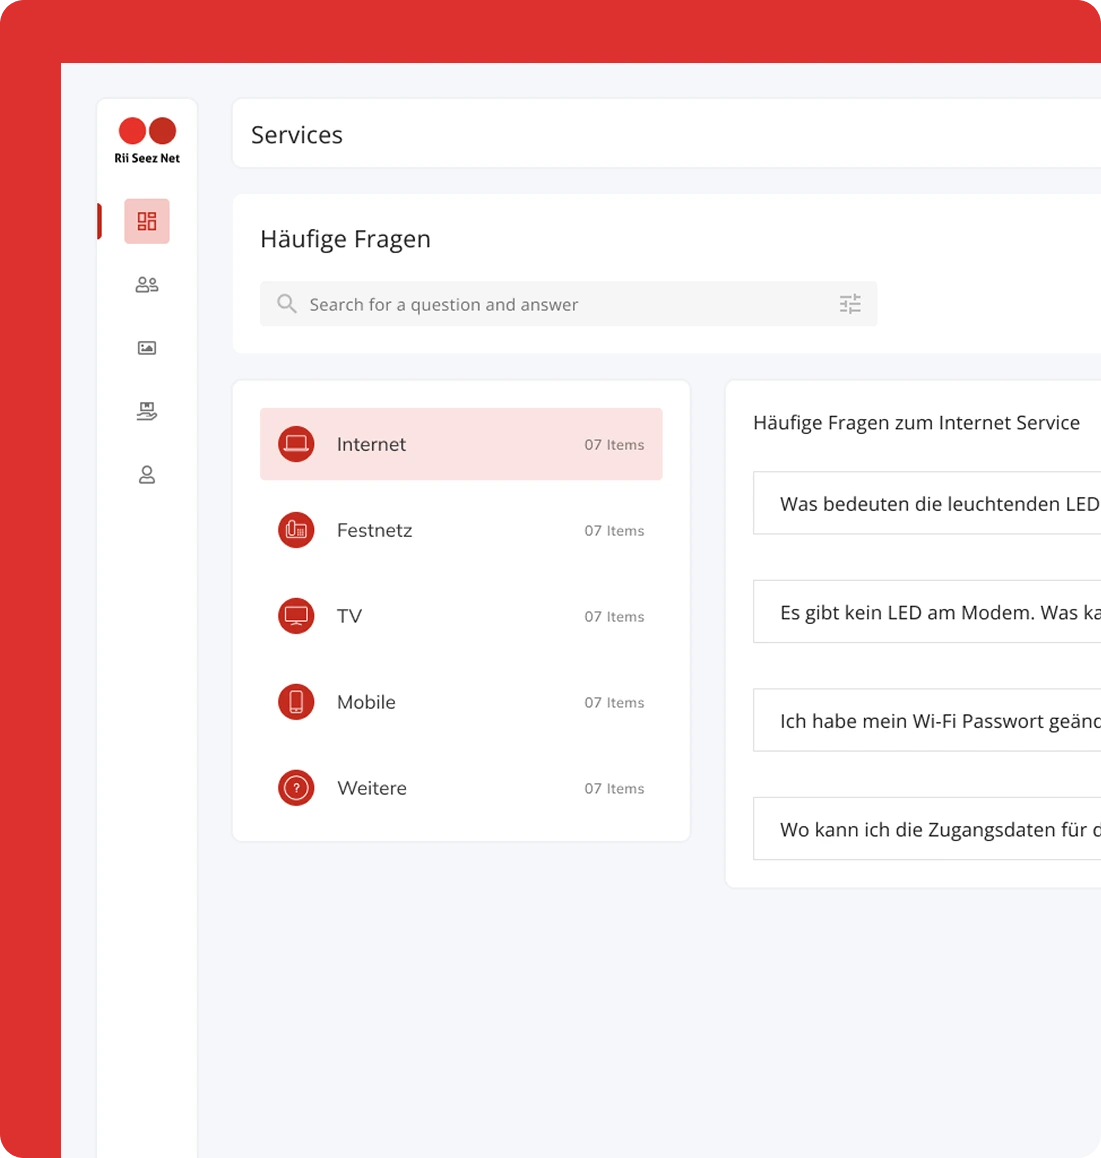The image size is (1101, 1158).
Task: Click the Weitere question-mark icon
Action: pos(296,788)
